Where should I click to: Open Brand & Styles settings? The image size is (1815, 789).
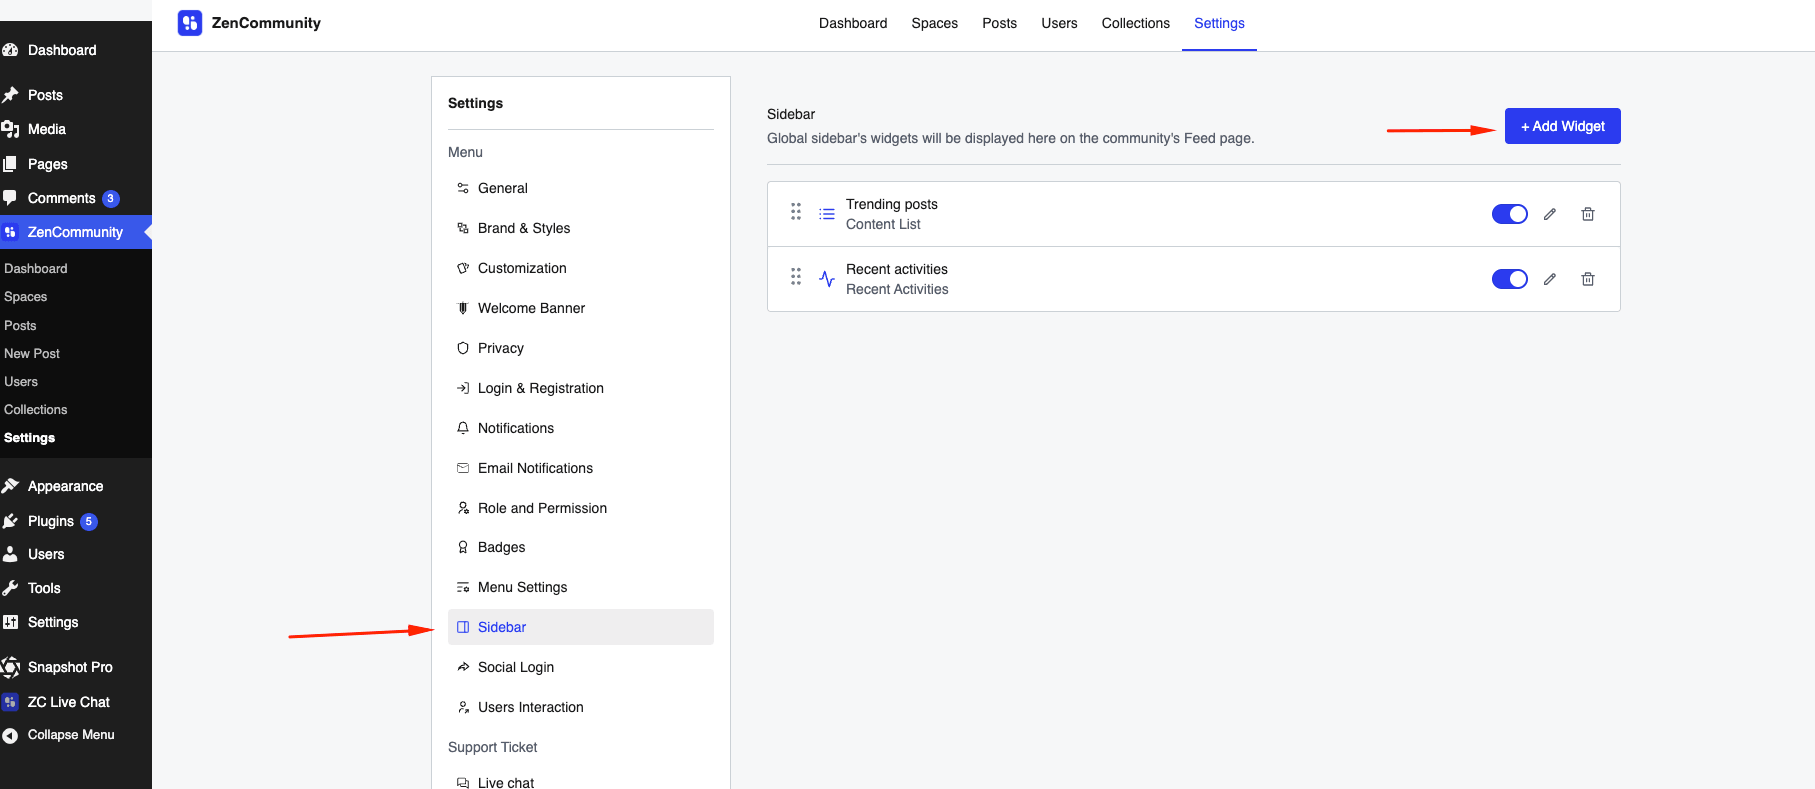pos(581,228)
